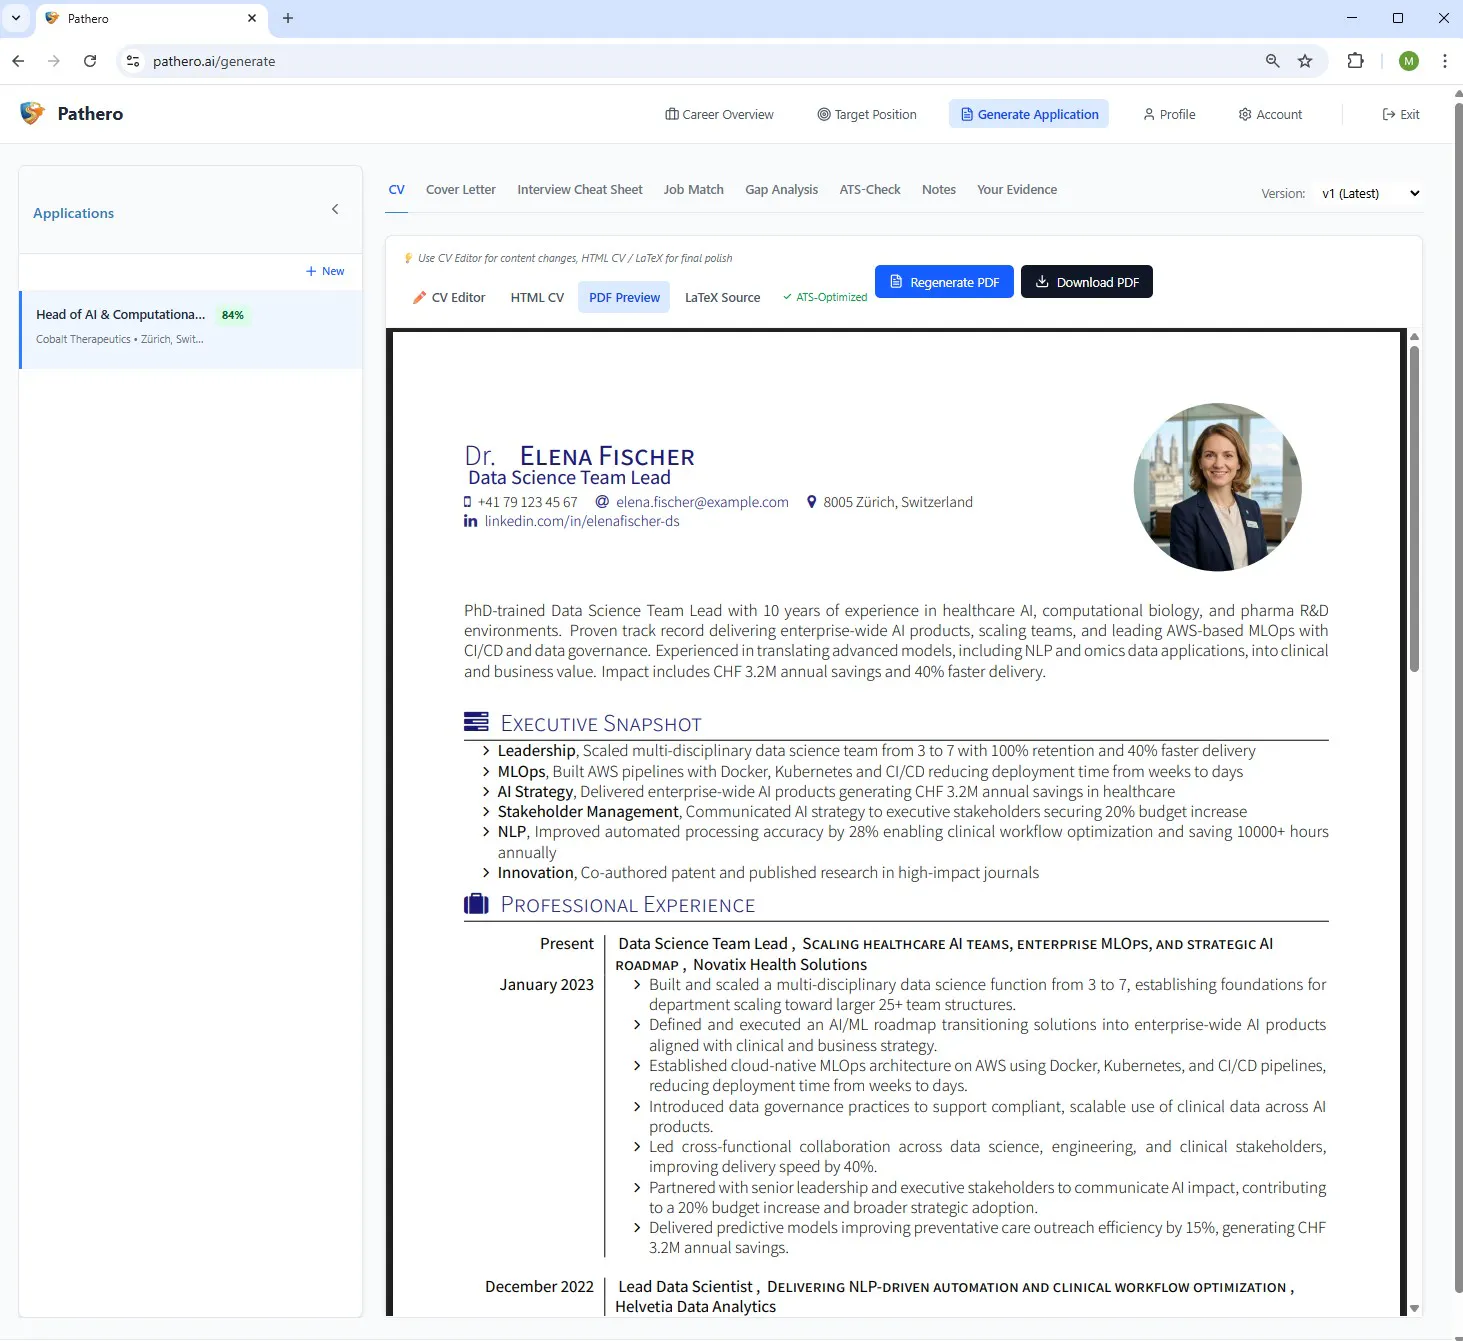Open the Version dropdown v1 (Latest)
Image resolution: width=1463 pixels, height=1341 pixels.
1370,194
